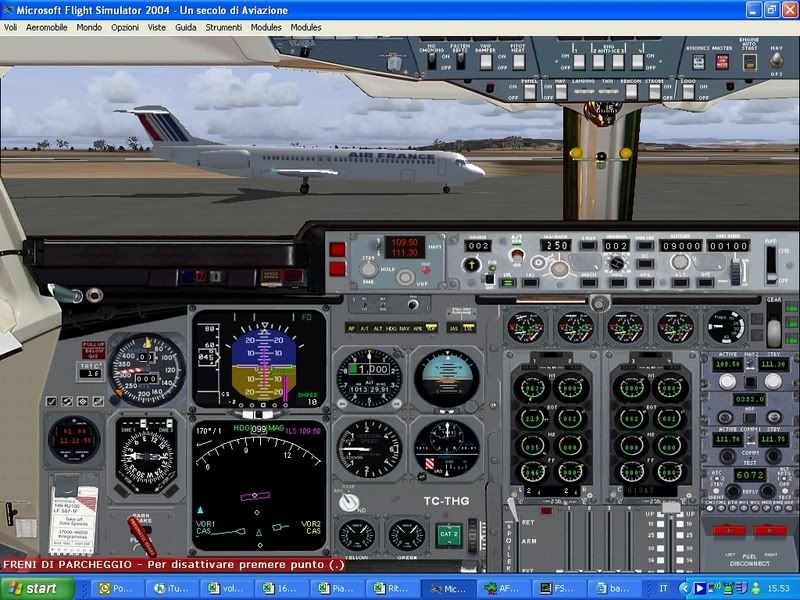
Task: Adjust the course knob with cross
Action: pos(471,265)
